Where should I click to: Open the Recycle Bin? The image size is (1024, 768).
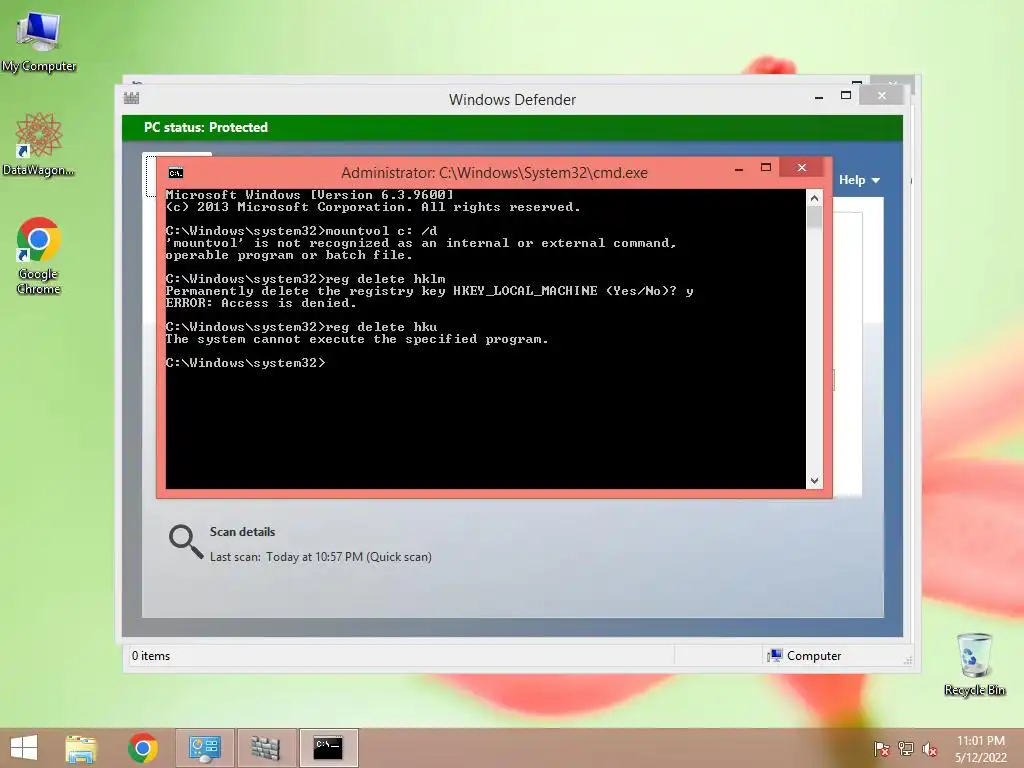[974, 664]
